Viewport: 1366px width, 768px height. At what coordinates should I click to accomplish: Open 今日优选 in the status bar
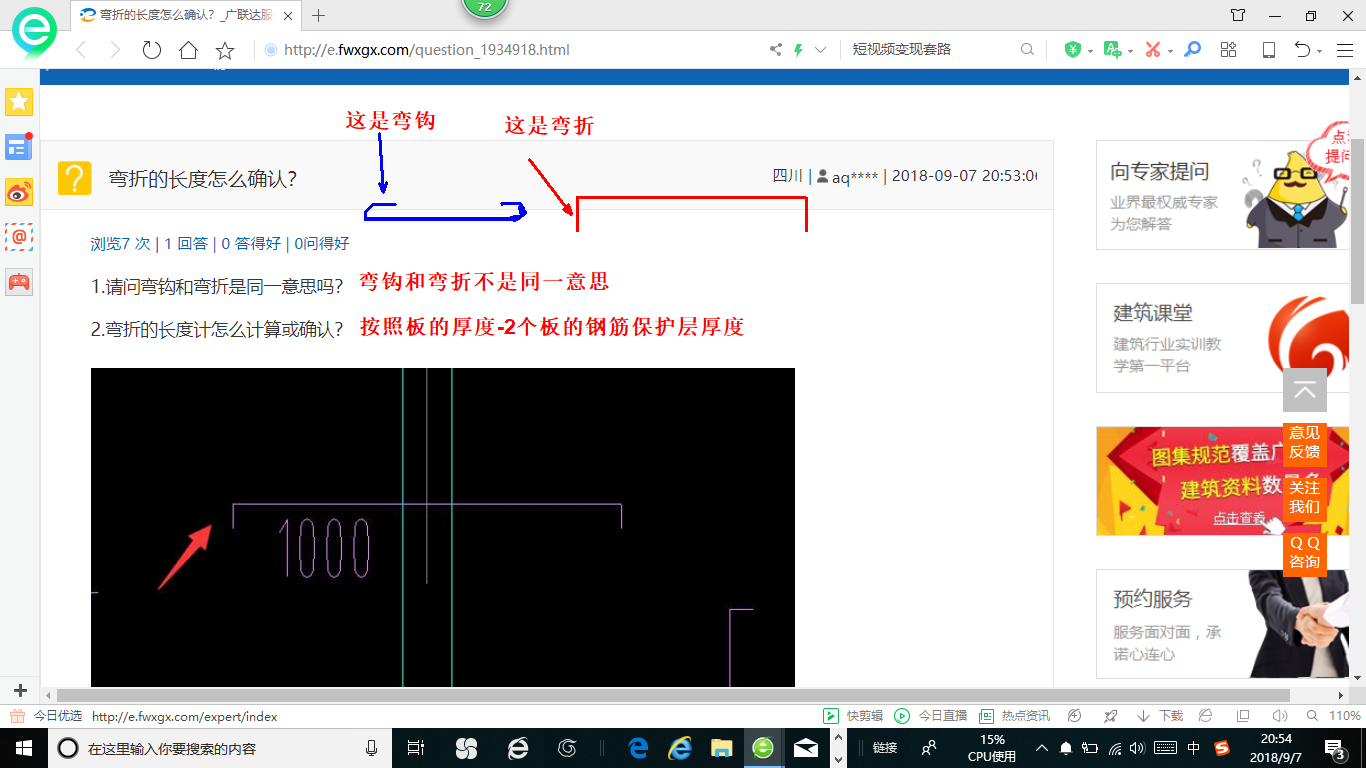point(47,716)
